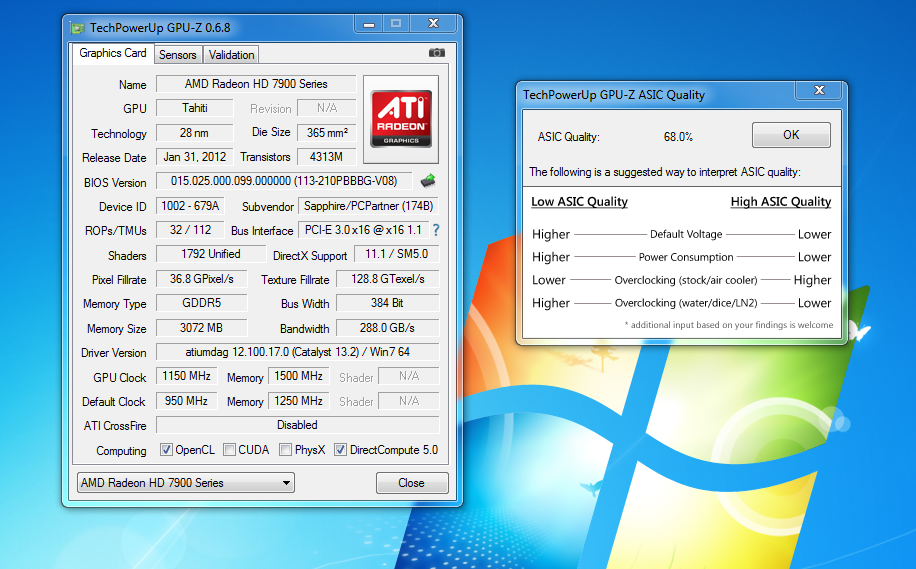916x569 pixels.
Task: Toggle the PhysX checkbox
Action: [285, 450]
